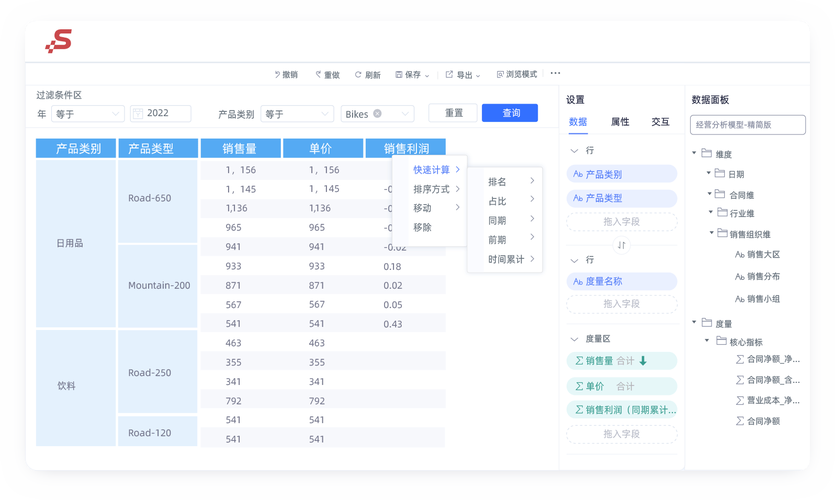Expand the 日期 tree folder
This screenshot has width=835, height=500.
click(x=709, y=173)
